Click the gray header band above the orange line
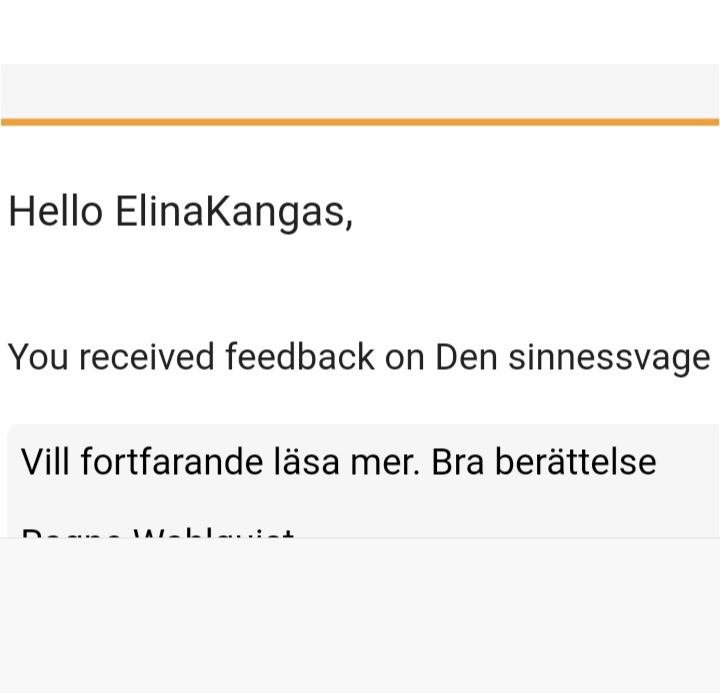Viewport: 720px width, 693px height. pyautogui.click(x=360, y=90)
